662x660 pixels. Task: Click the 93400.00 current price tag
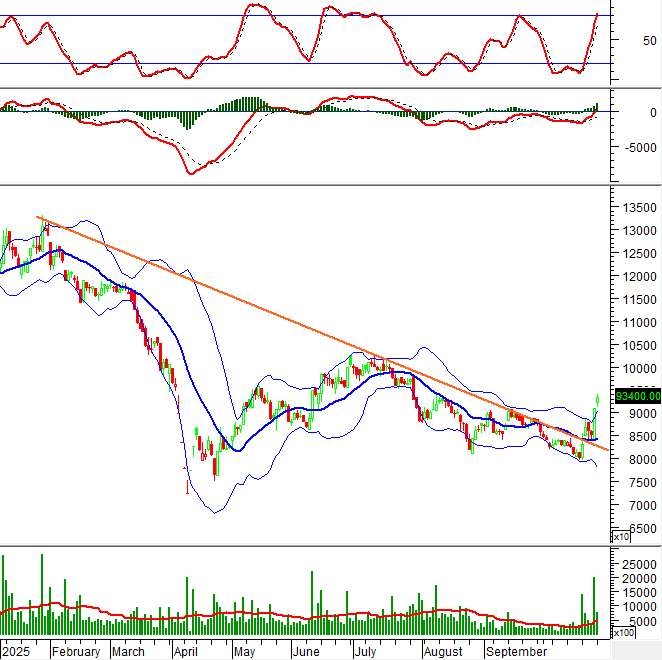pyautogui.click(x=636, y=395)
